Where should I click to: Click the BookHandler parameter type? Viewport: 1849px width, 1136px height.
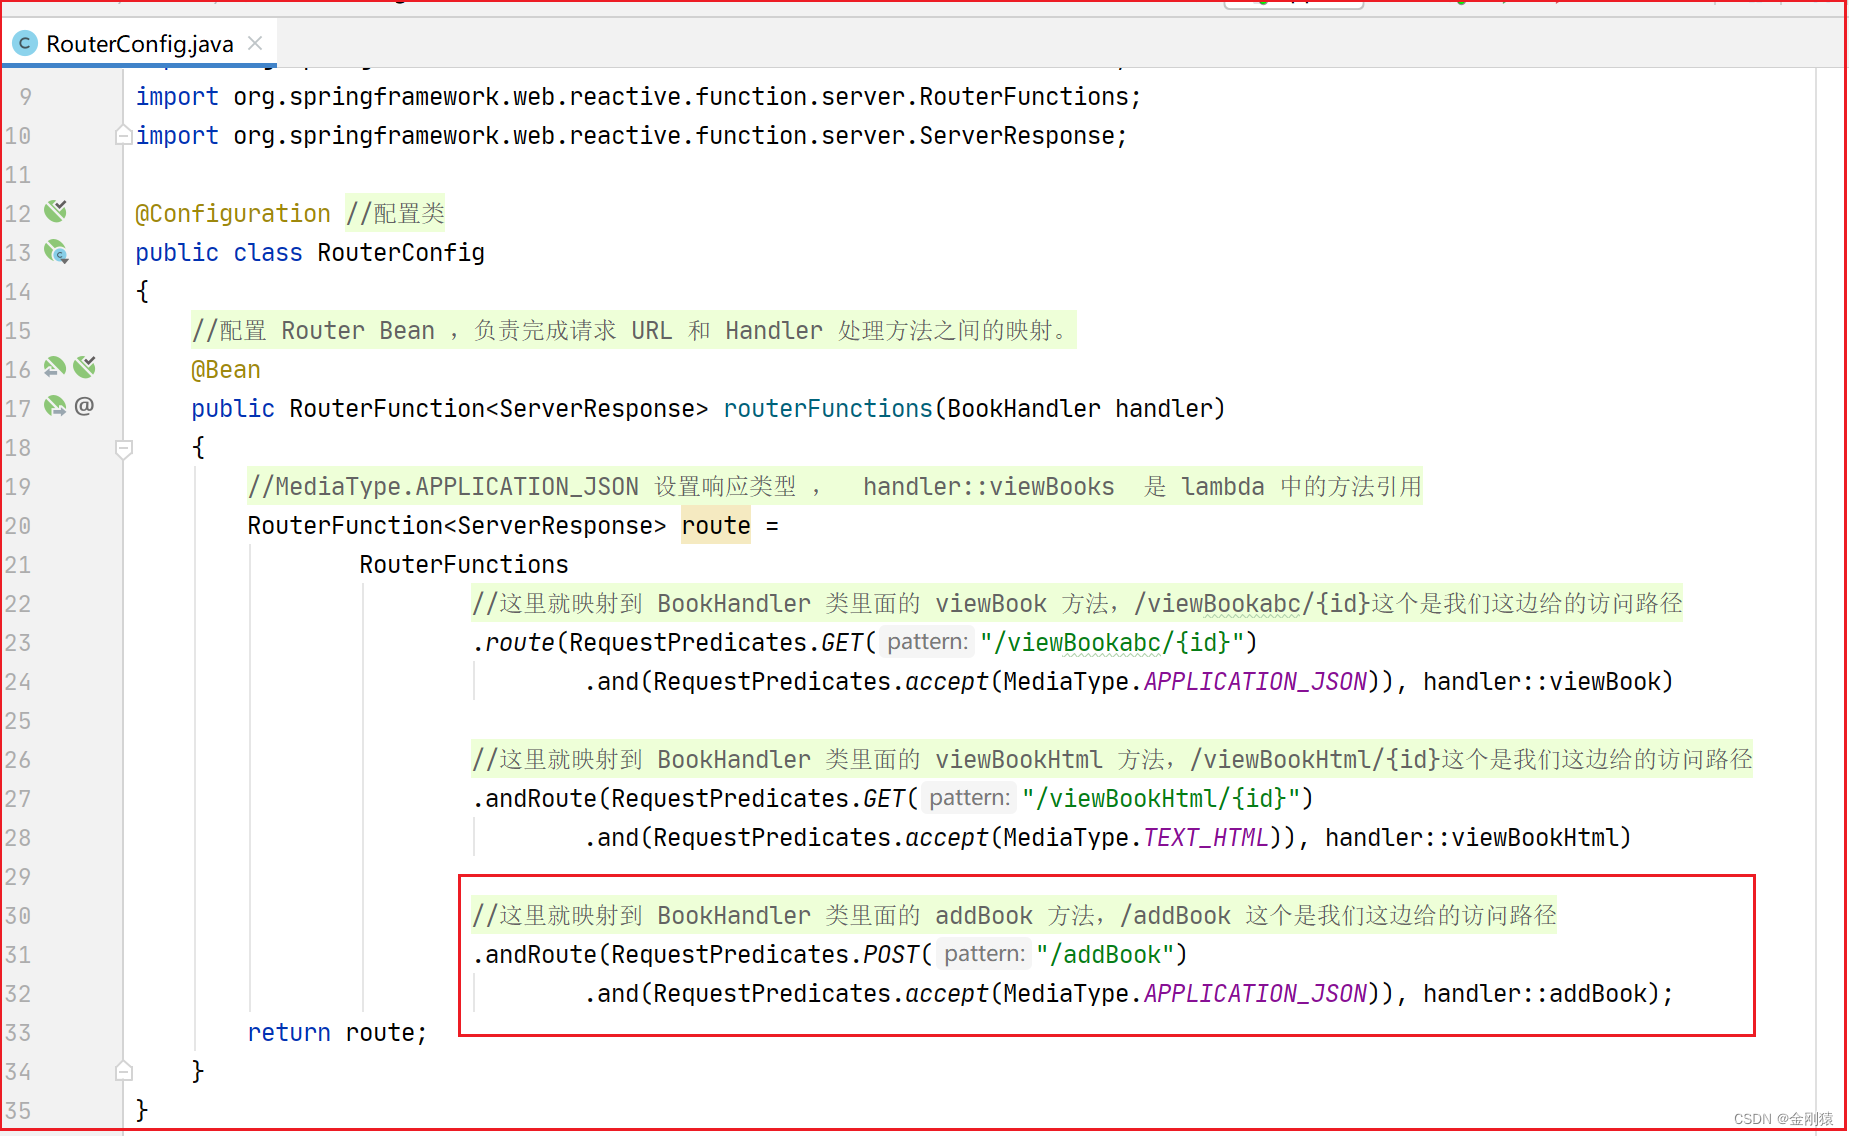pyautogui.click(x=1024, y=409)
